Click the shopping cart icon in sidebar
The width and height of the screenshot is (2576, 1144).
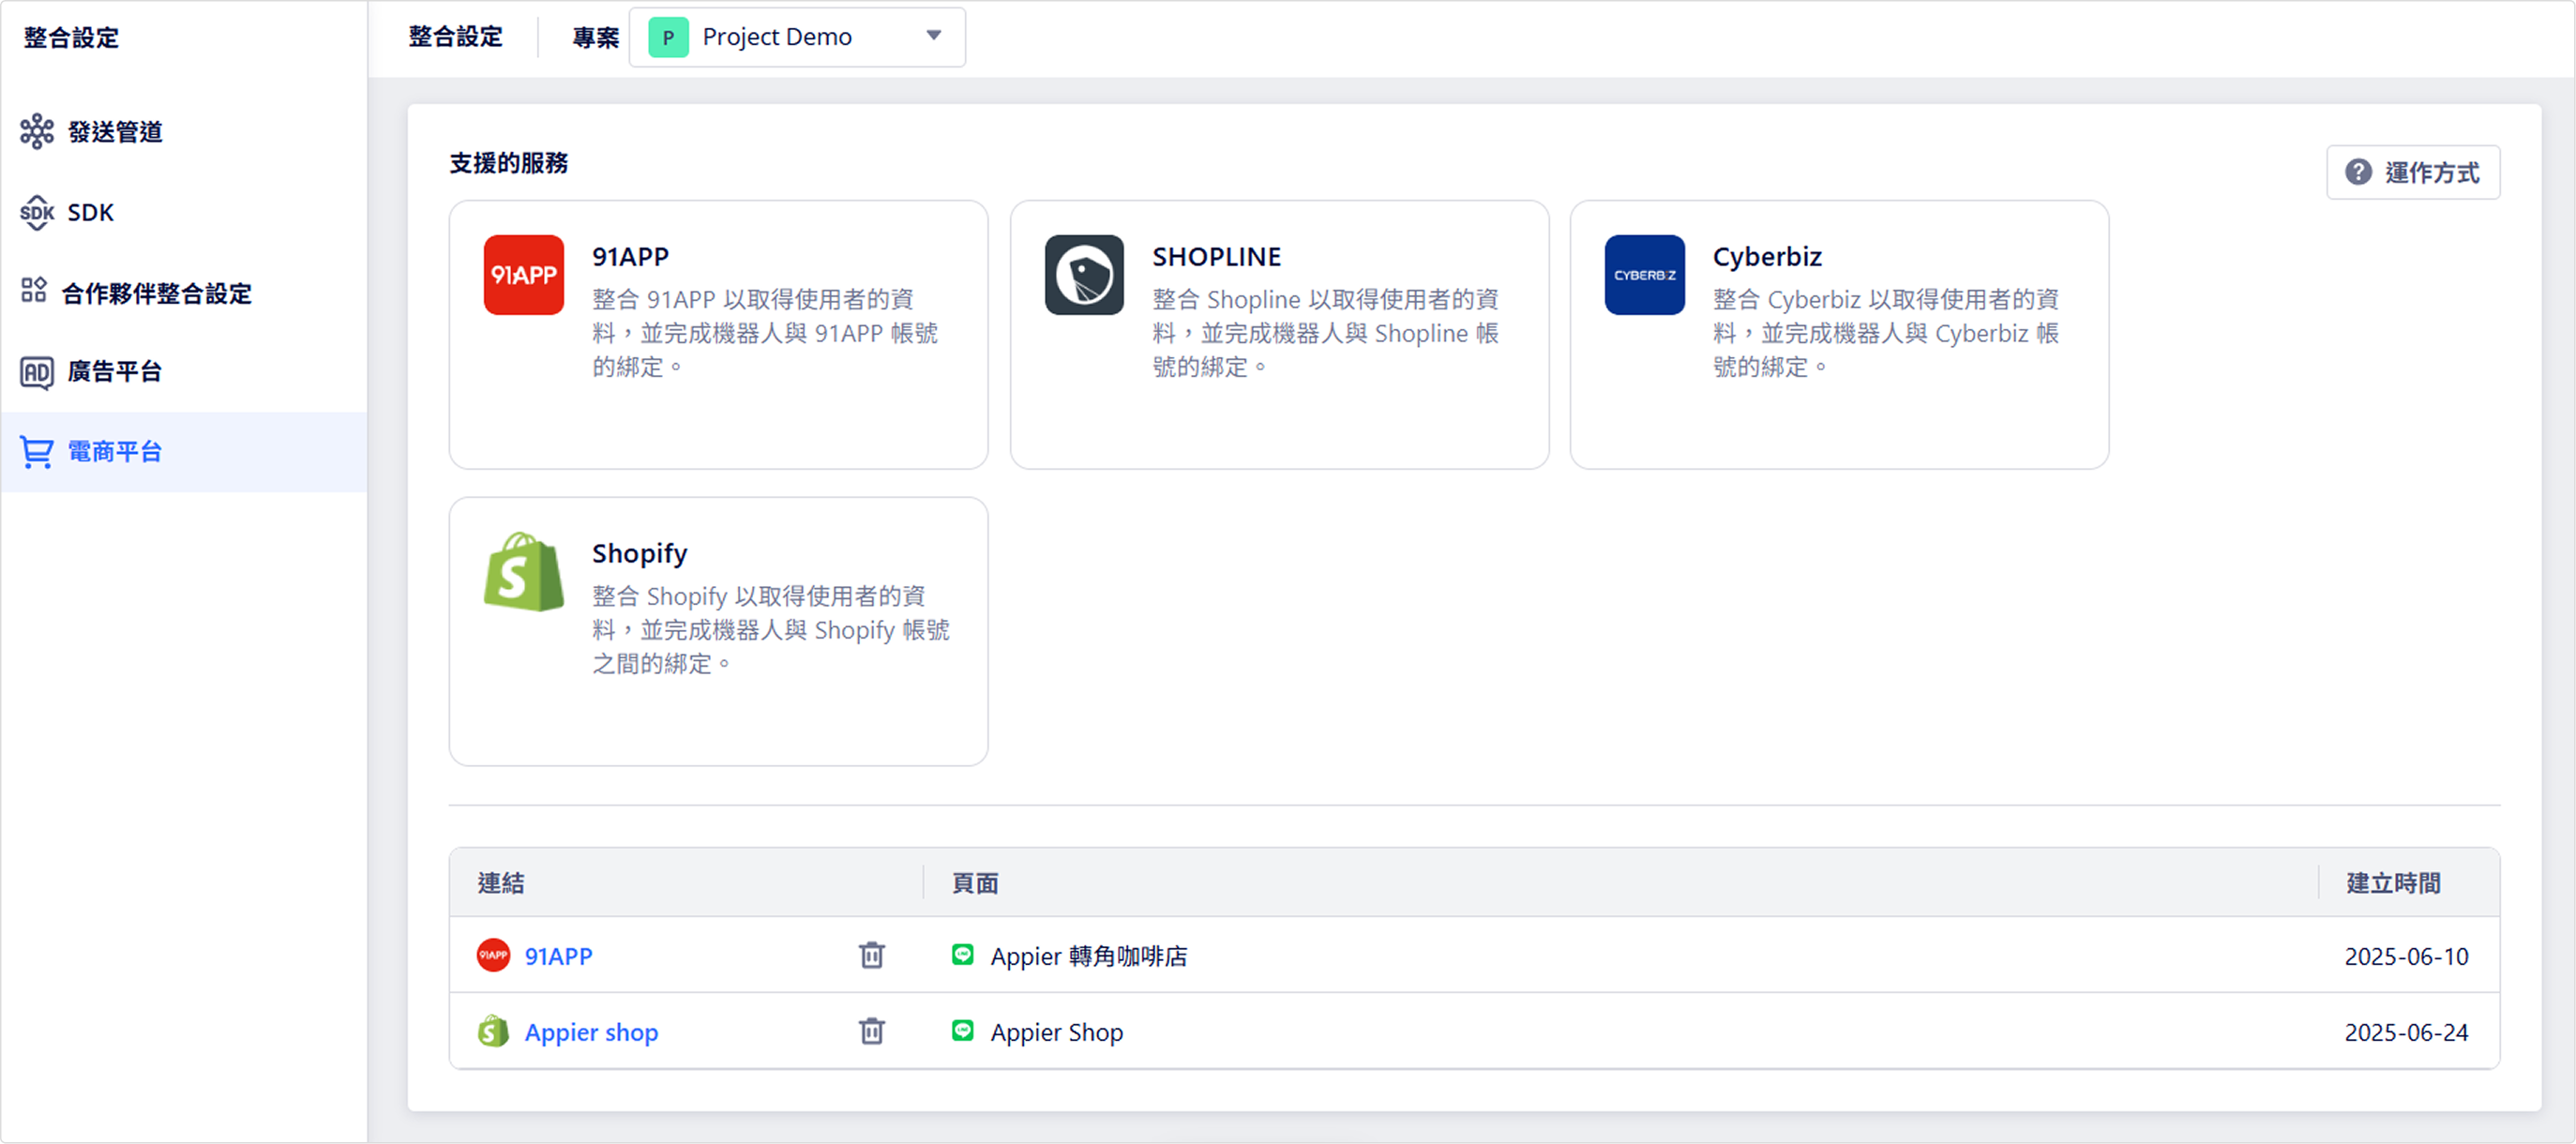coord(37,452)
